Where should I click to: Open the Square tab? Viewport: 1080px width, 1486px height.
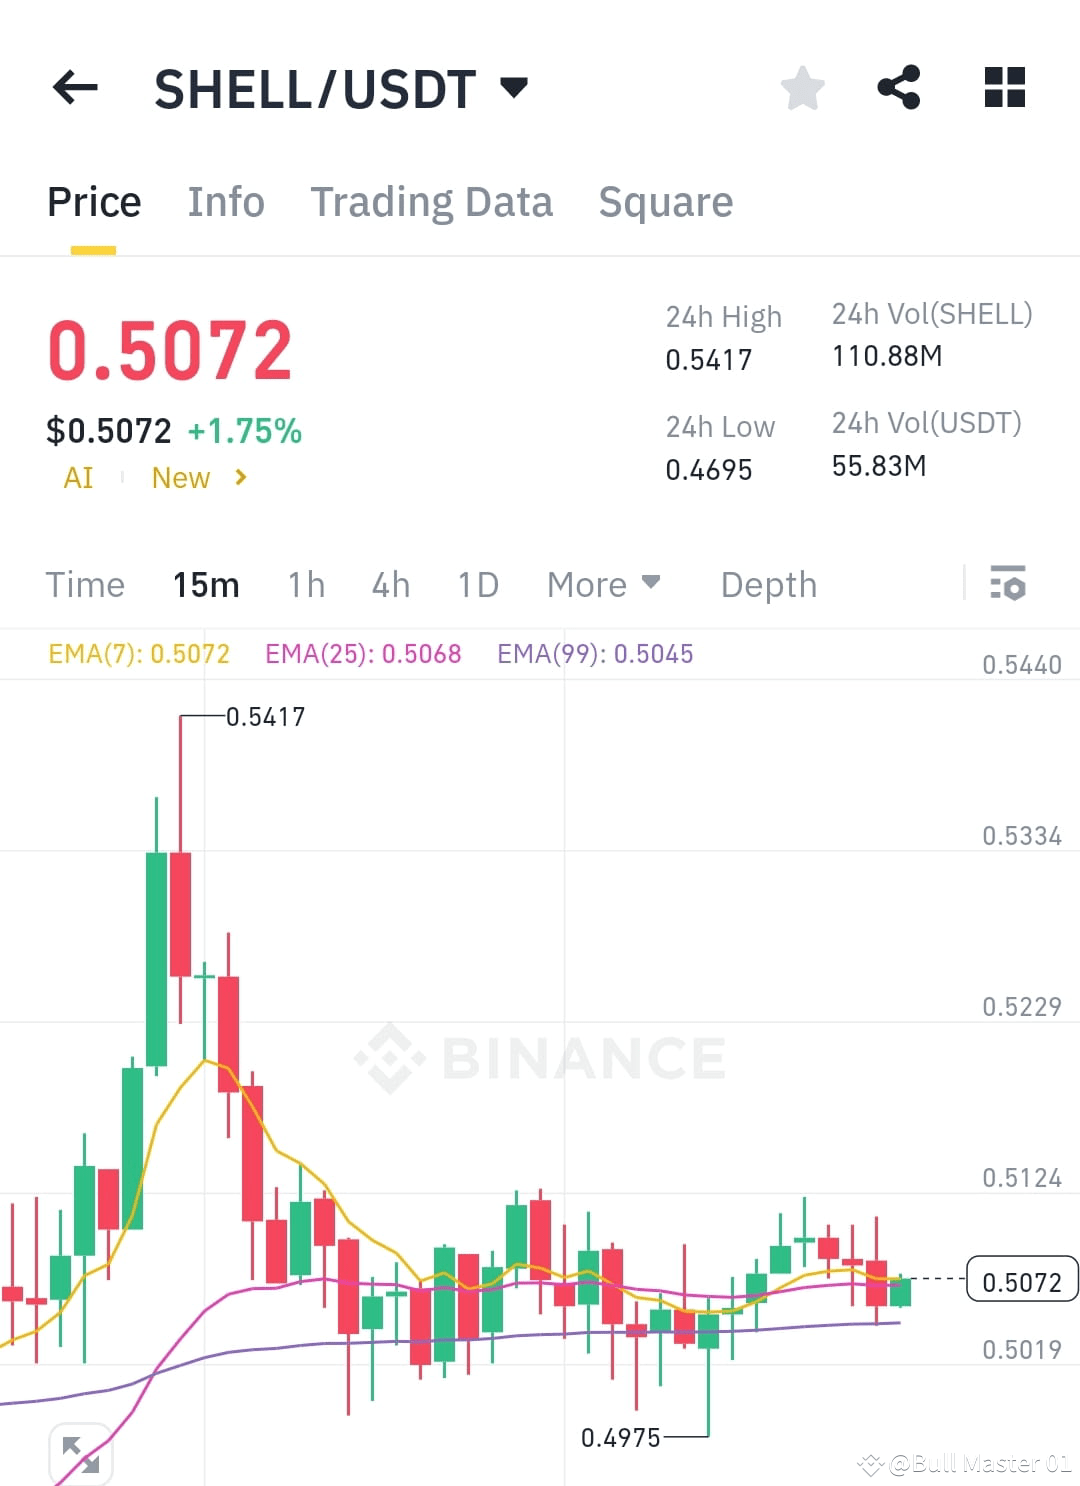coord(666,201)
